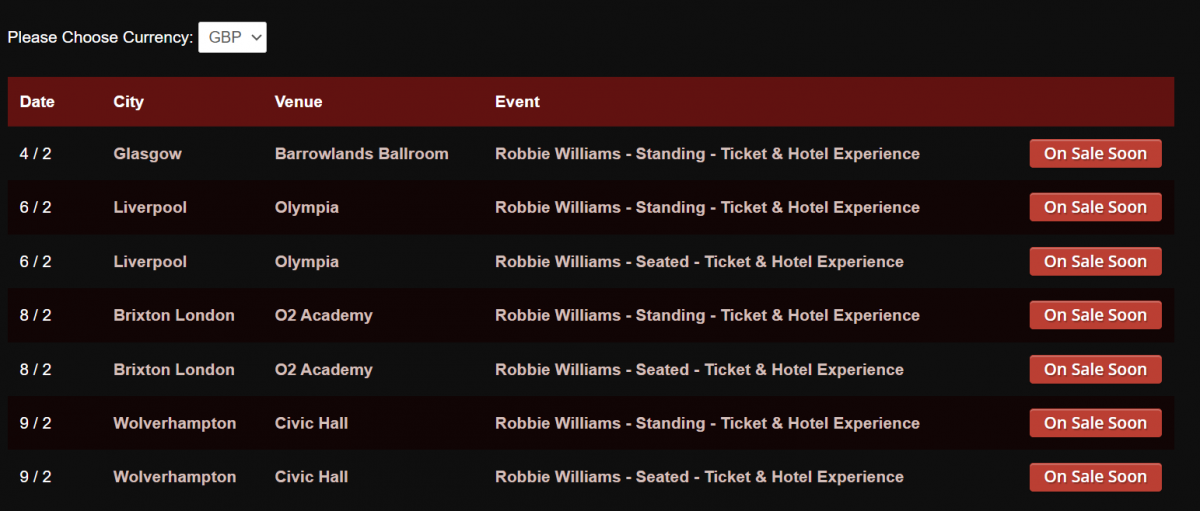Screen dimensions: 1200x511
Task: Click the Please Choose Currency label
Action: tap(100, 38)
